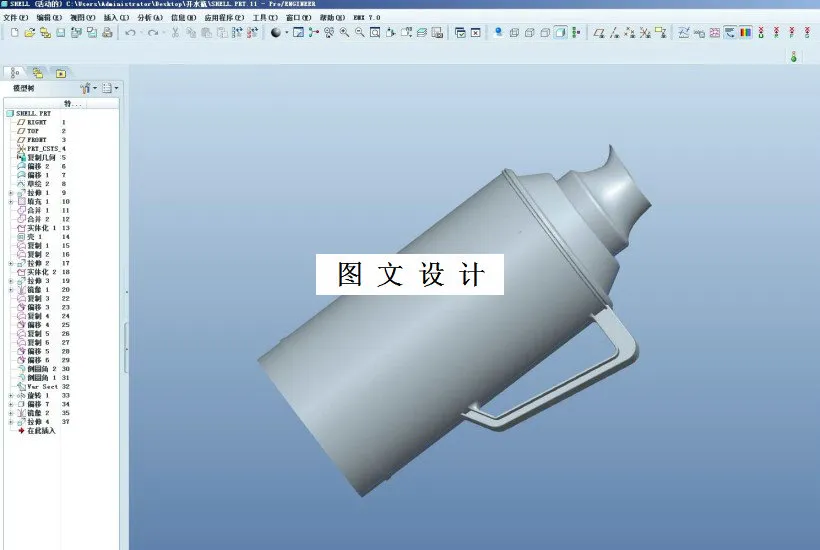Switch display to hidden line cube icon

click(529, 32)
